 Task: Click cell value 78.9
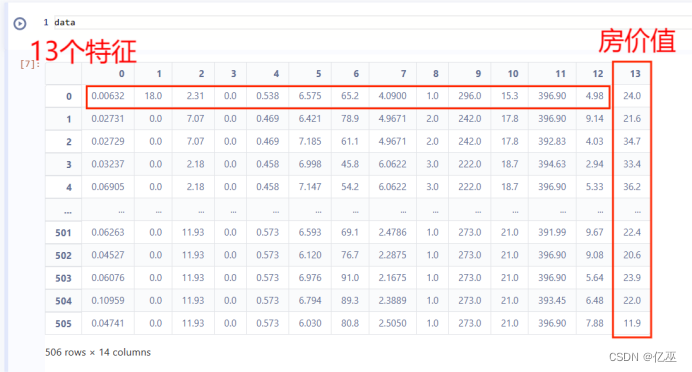click(x=350, y=119)
